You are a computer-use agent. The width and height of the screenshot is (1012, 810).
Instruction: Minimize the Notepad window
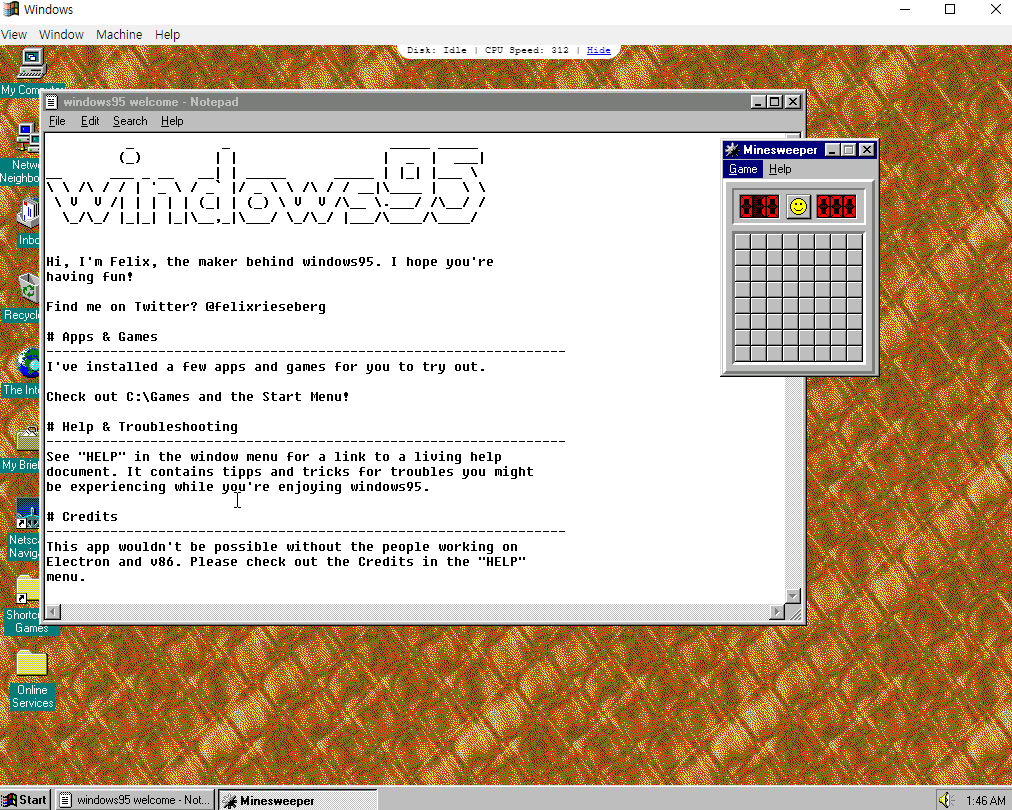click(x=758, y=102)
